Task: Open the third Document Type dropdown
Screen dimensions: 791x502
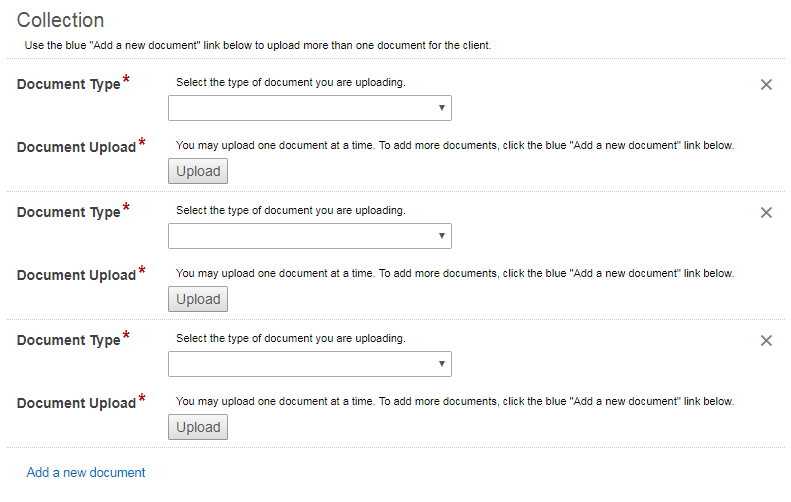Action: tap(310, 364)
